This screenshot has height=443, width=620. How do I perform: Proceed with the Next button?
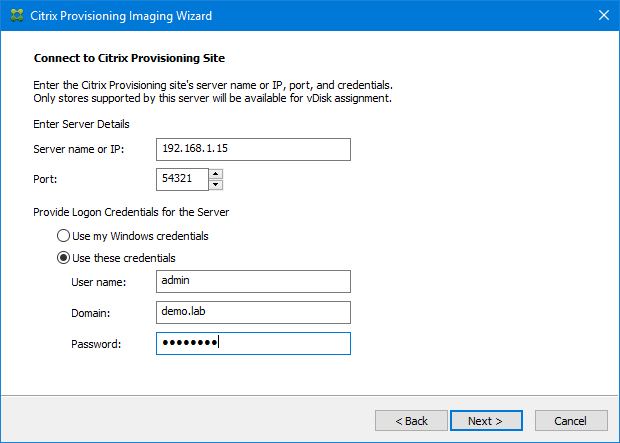pos(486,421)
